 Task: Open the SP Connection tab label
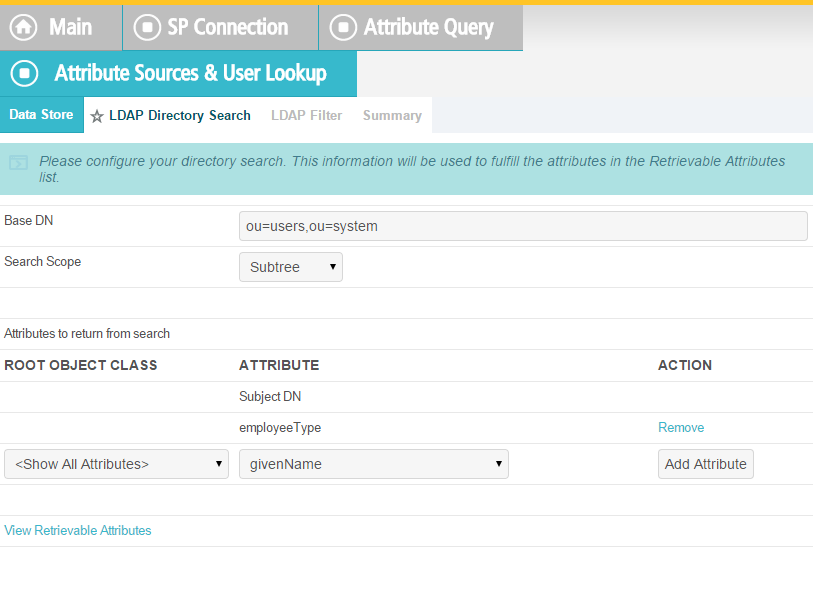[227, 27]
